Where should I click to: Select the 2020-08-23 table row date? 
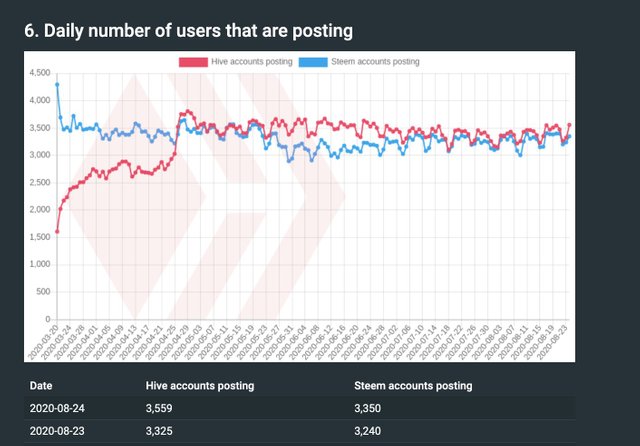[57, 431]
